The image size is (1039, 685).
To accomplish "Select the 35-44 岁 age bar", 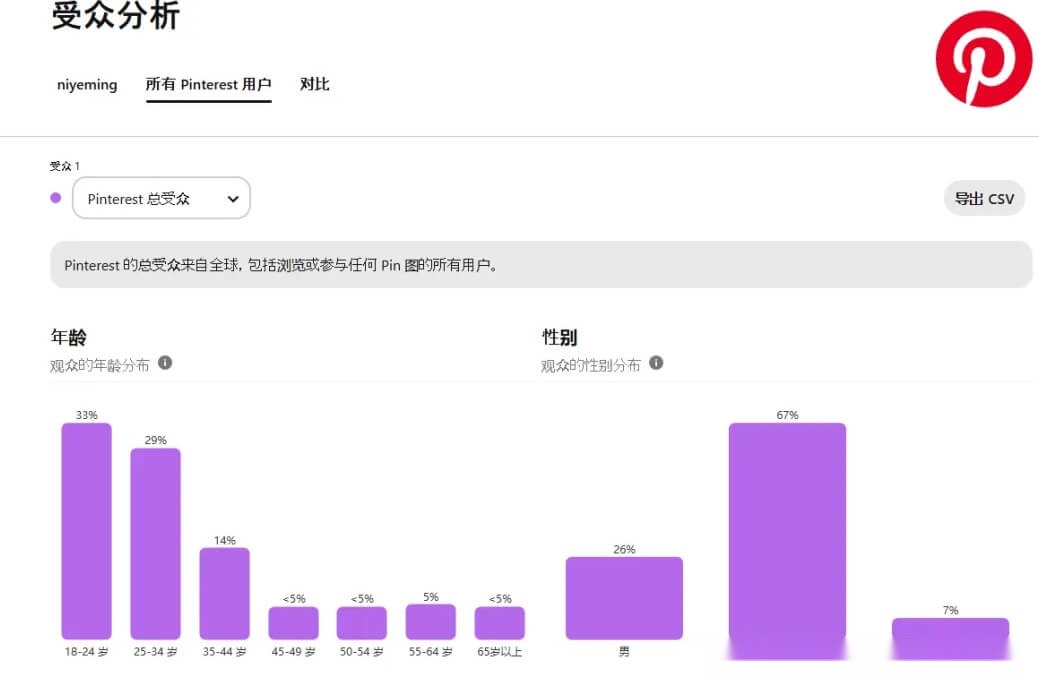I will click(225, 594).
